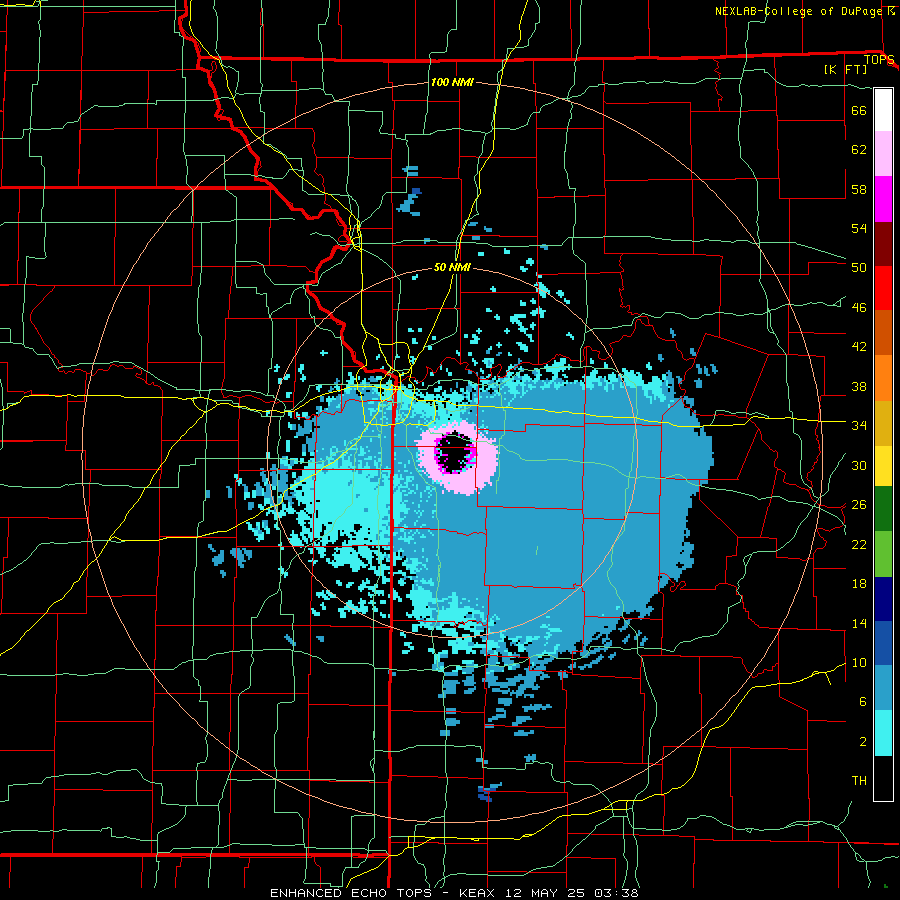
Task: Click the legend value 66
Action: tap(859, 110)
